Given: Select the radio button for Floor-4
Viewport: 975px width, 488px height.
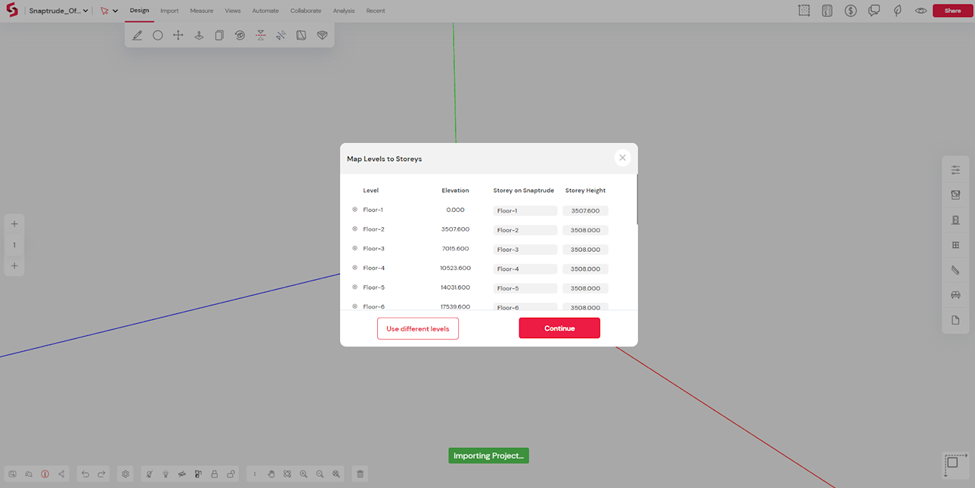Looking at the screenshot, I should (x=355, y=267).
